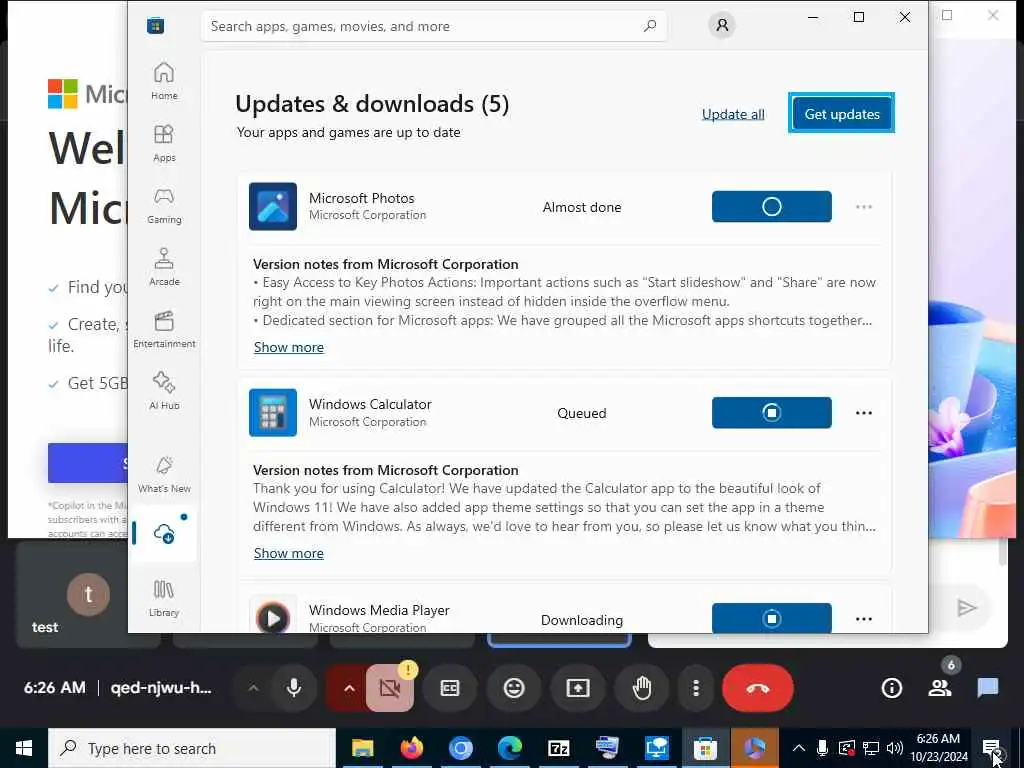Open the taskbar clock and date
1024x768 pixels.
[939, 748]
